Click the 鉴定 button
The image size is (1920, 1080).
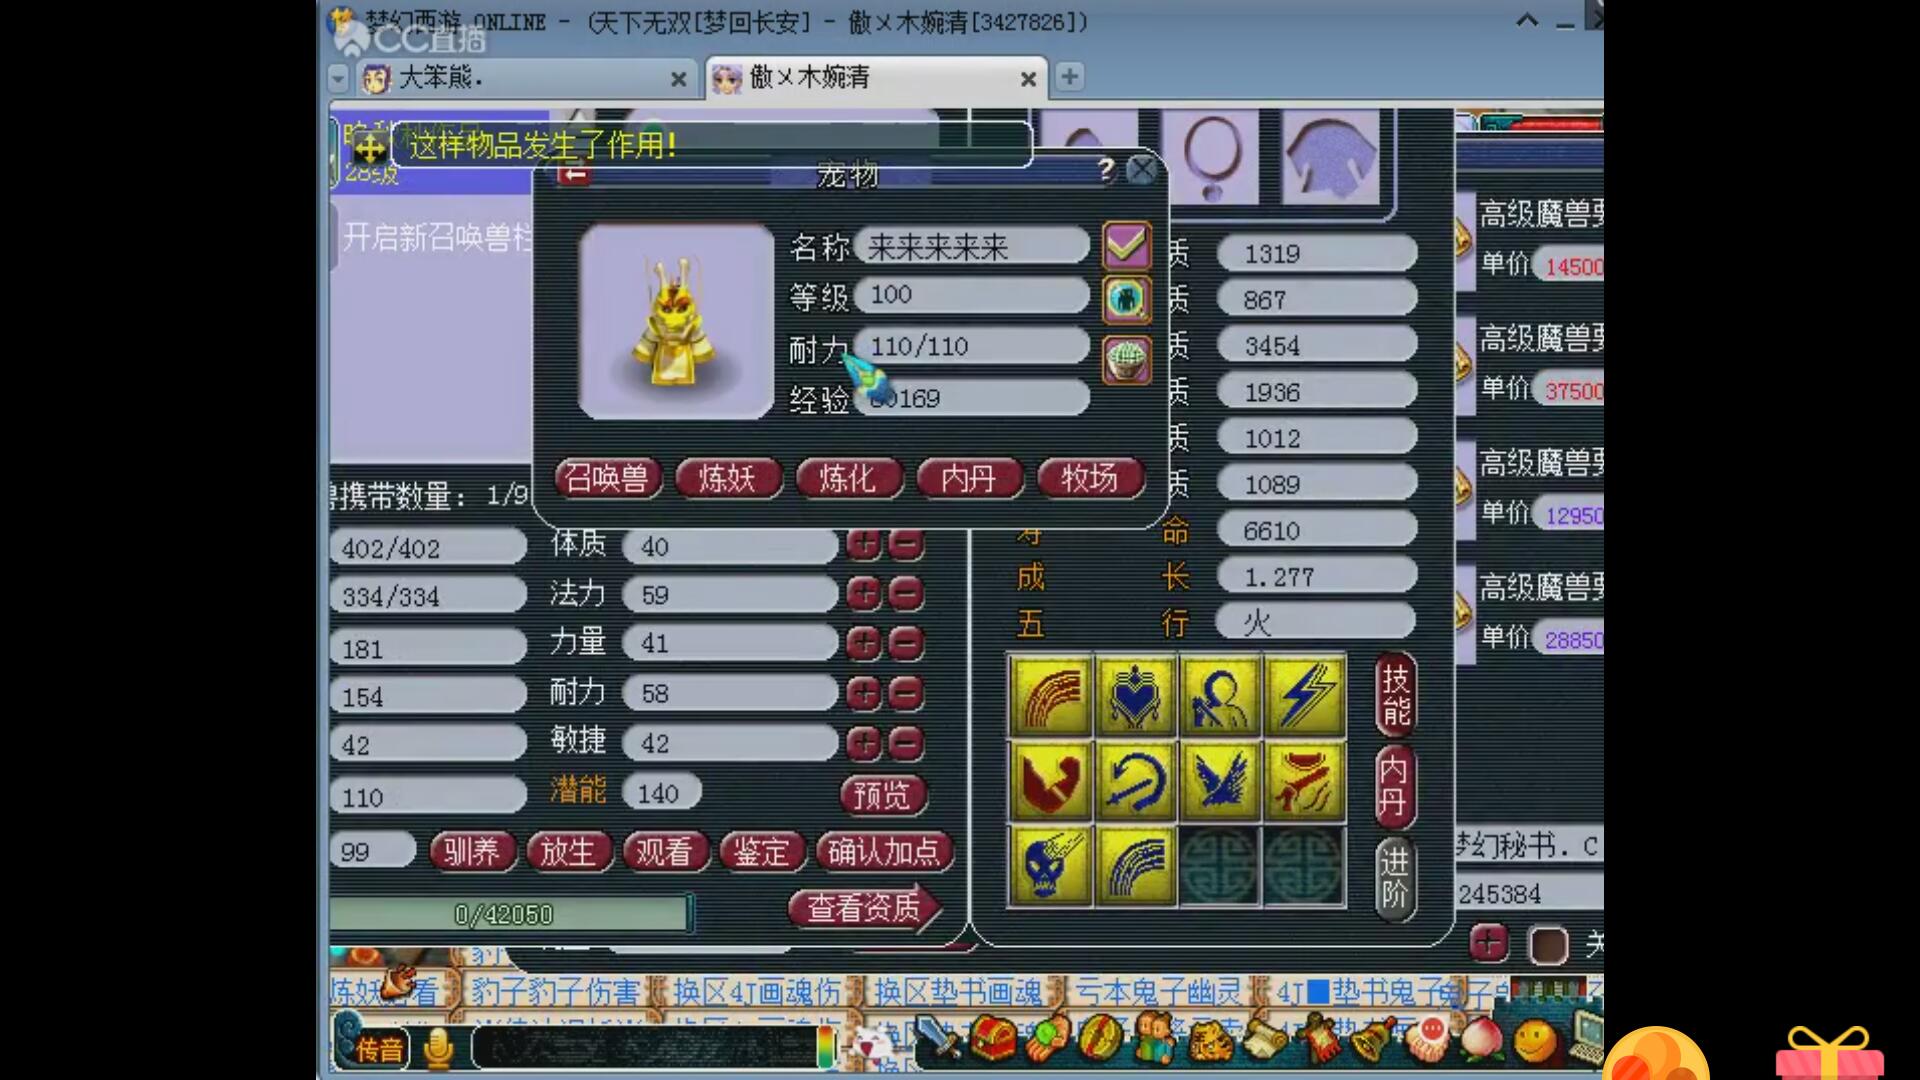[x=761, y=852]
